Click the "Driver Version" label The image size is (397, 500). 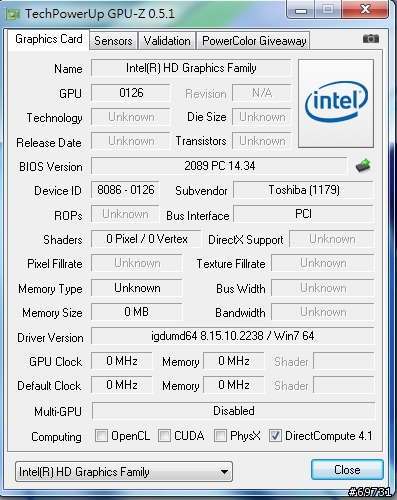[50, 338]
